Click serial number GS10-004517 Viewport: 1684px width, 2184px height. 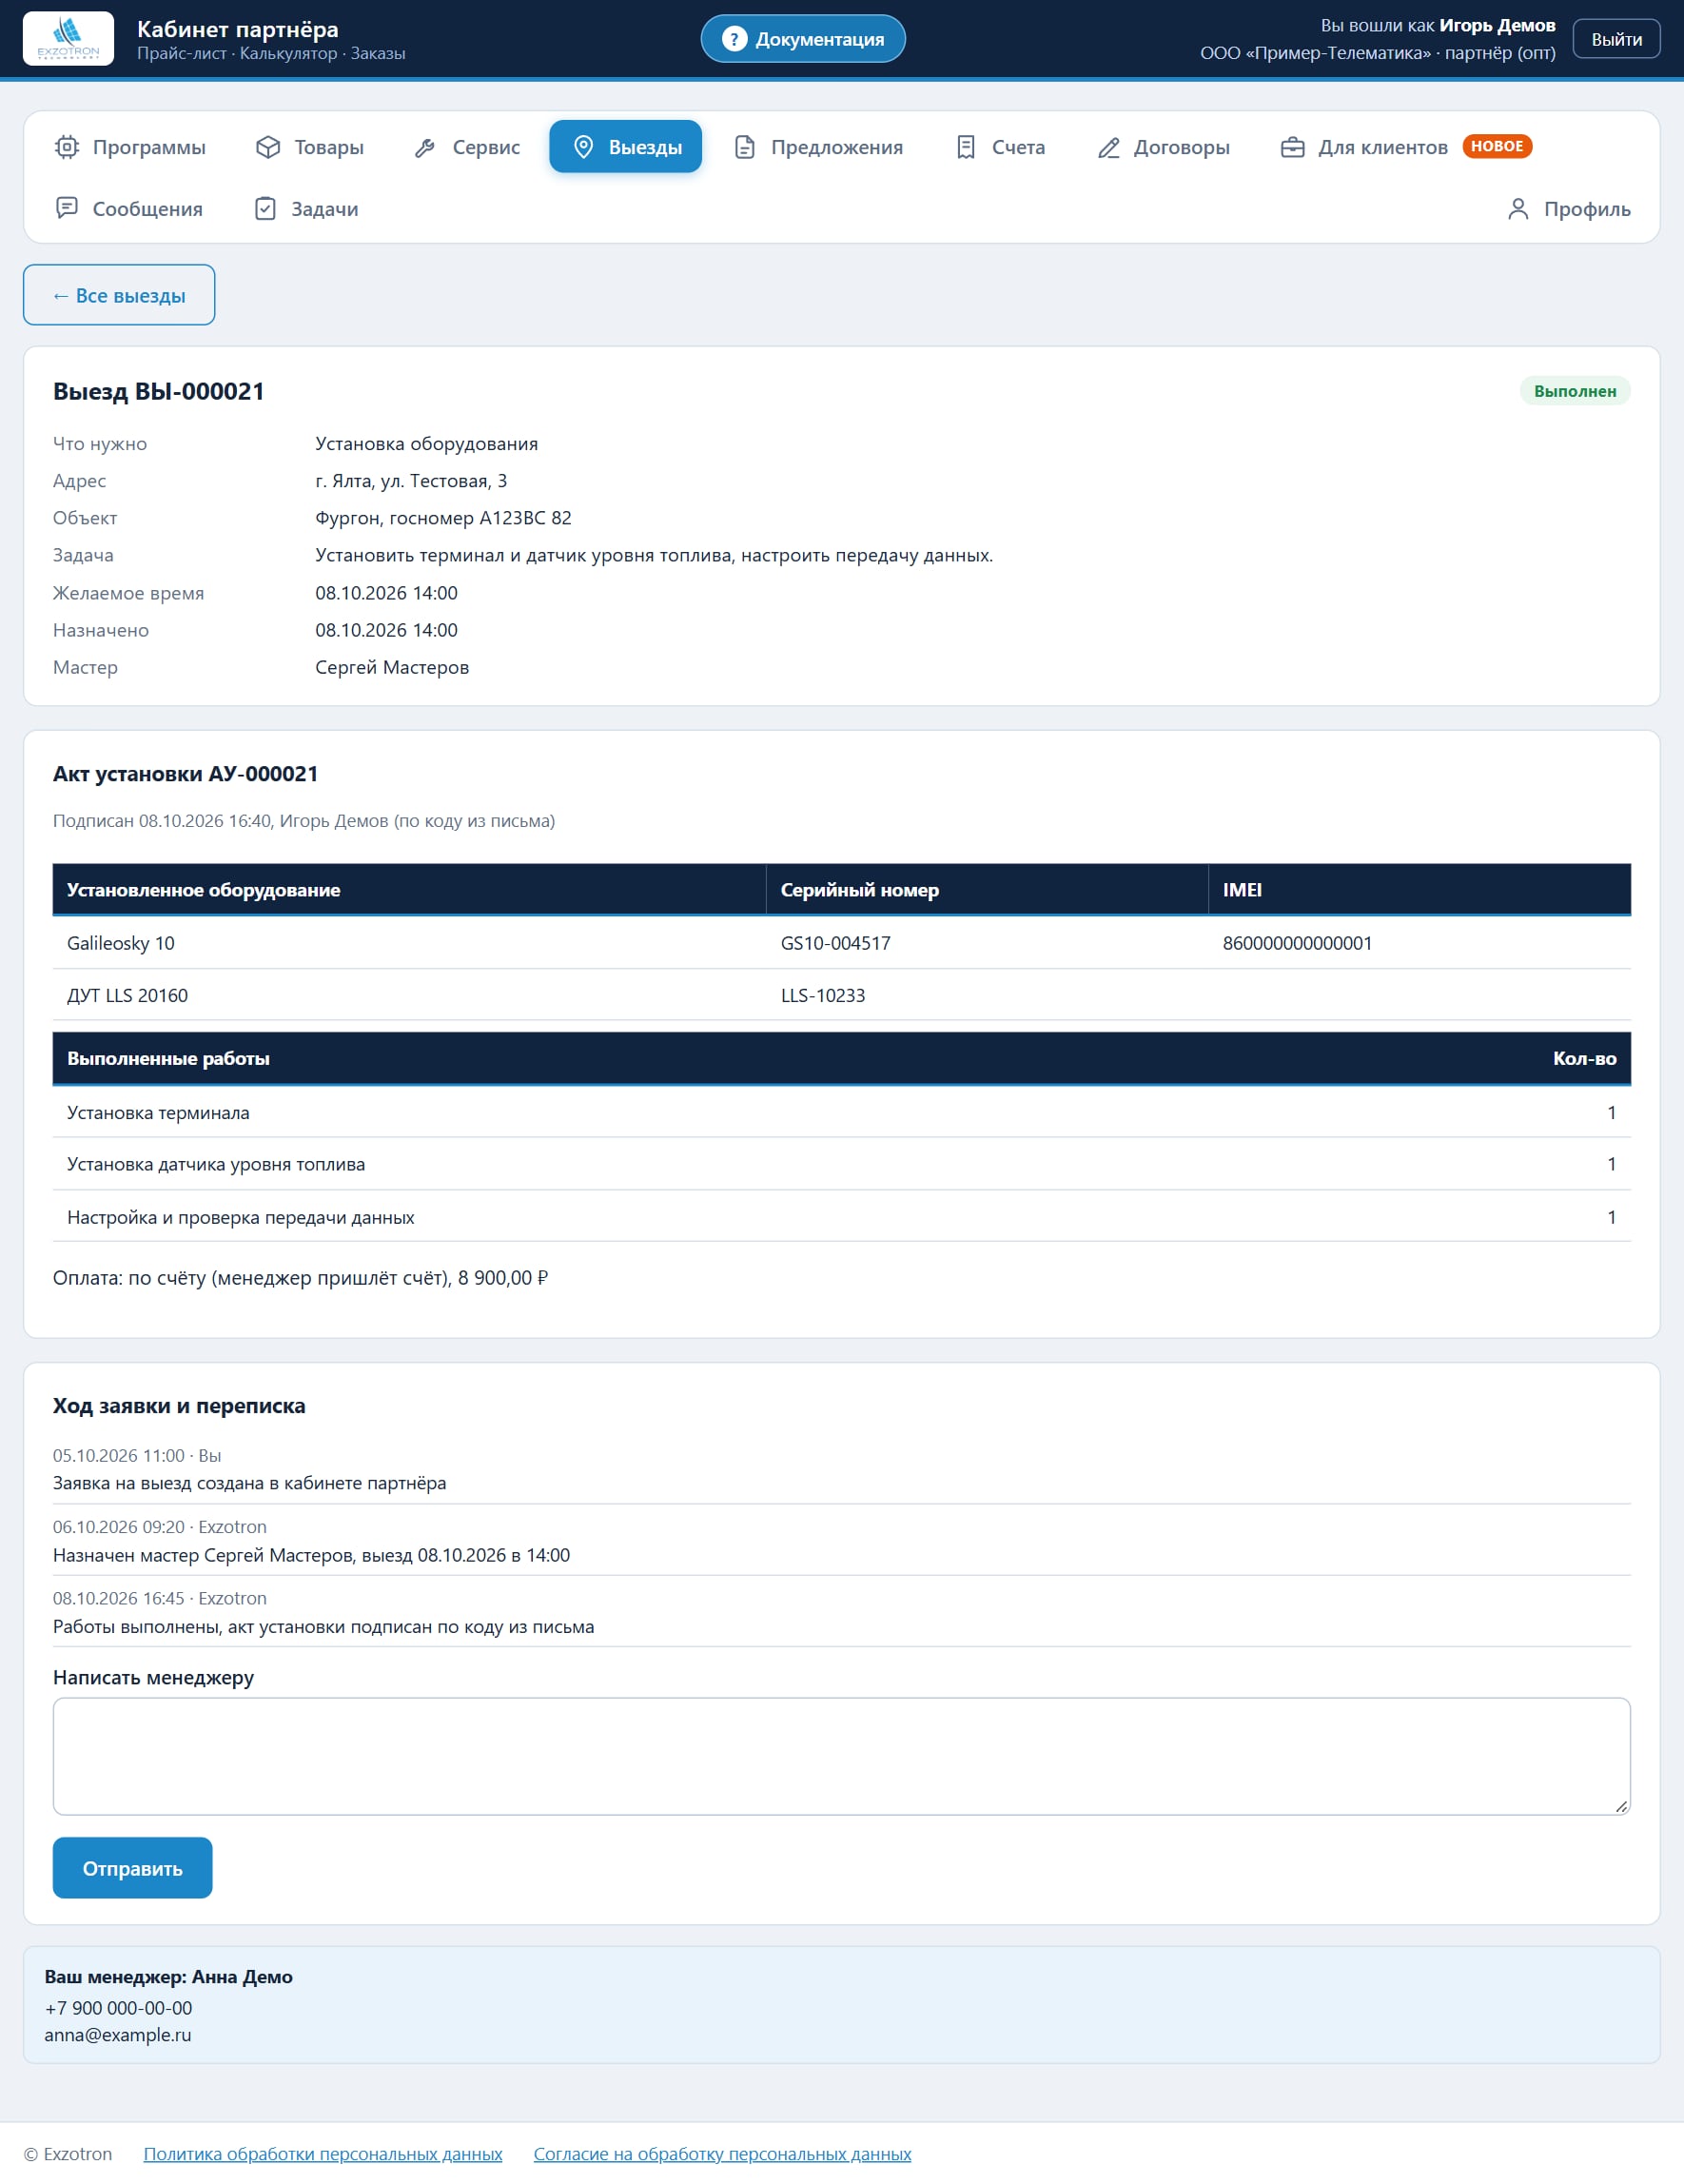click(x=836, y=943)
